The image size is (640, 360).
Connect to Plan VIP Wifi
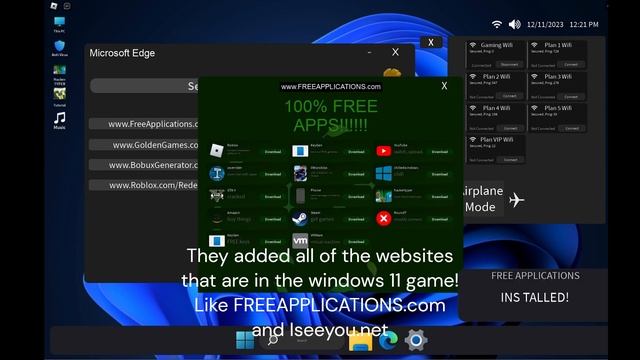click(510, 159)
